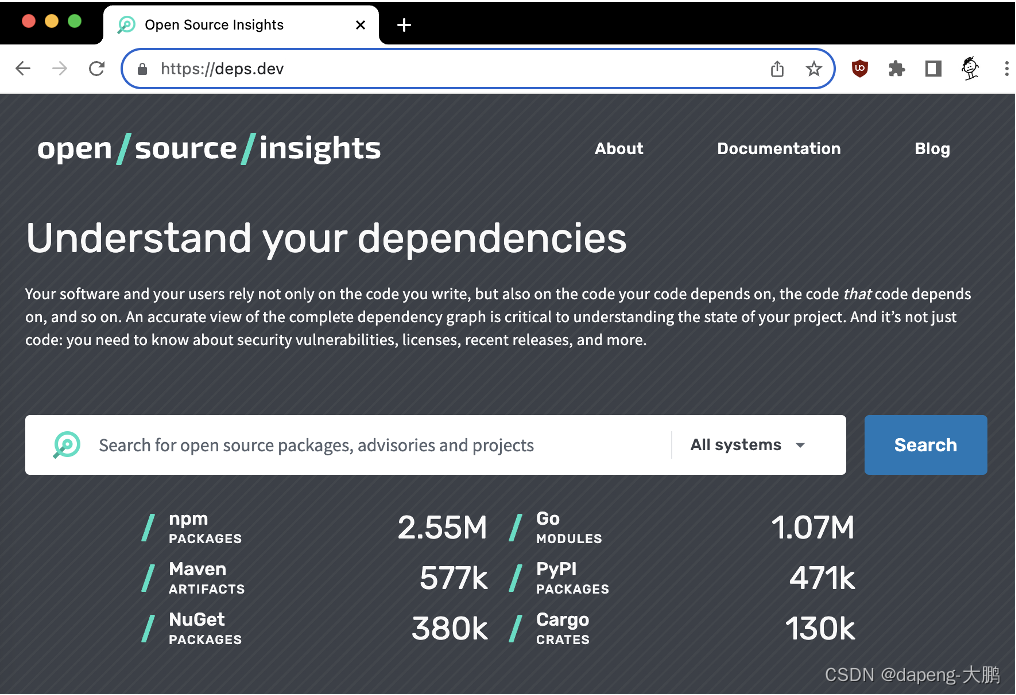Click the Understand your dependencies heading
This screenshot has height=695, width=1016.
[x=327, y=238]
